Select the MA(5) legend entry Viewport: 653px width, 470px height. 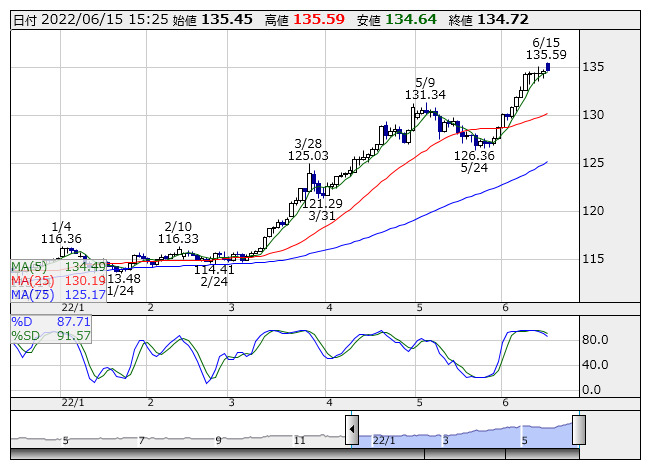coord(58,266)
